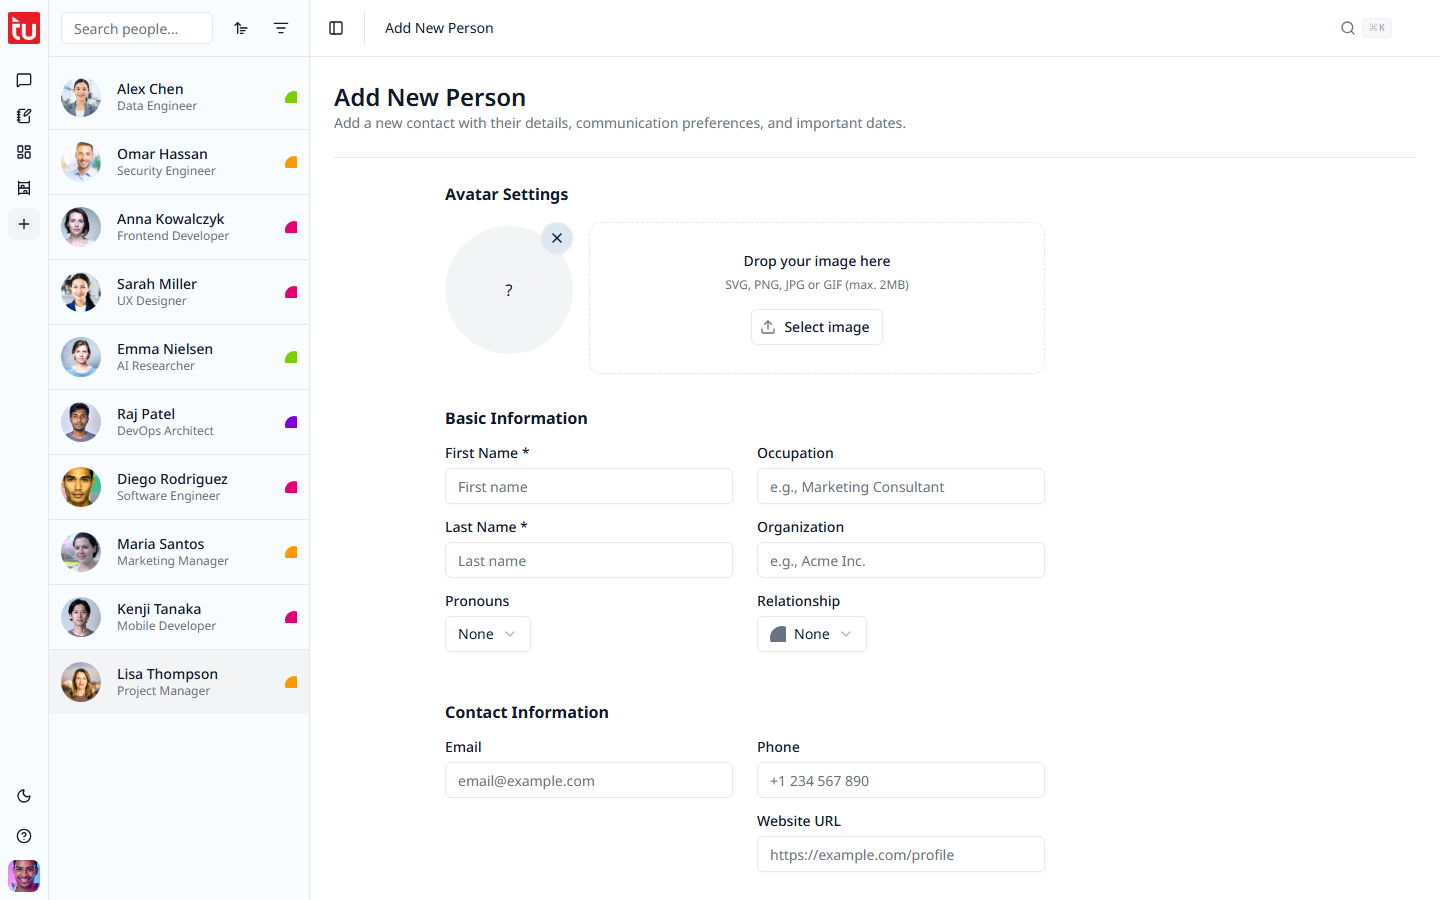Select Alex Chen in people list

tap(179, 97)
